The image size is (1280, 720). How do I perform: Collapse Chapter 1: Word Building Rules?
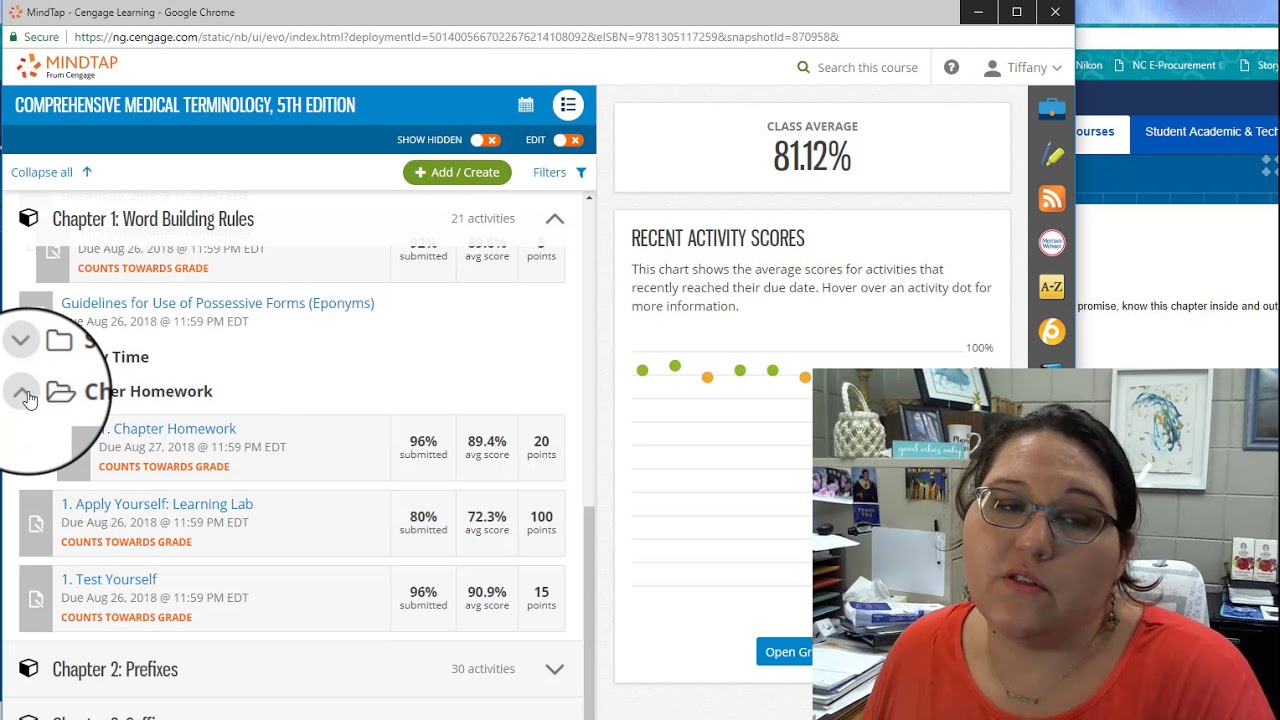[x=554, y=219]
